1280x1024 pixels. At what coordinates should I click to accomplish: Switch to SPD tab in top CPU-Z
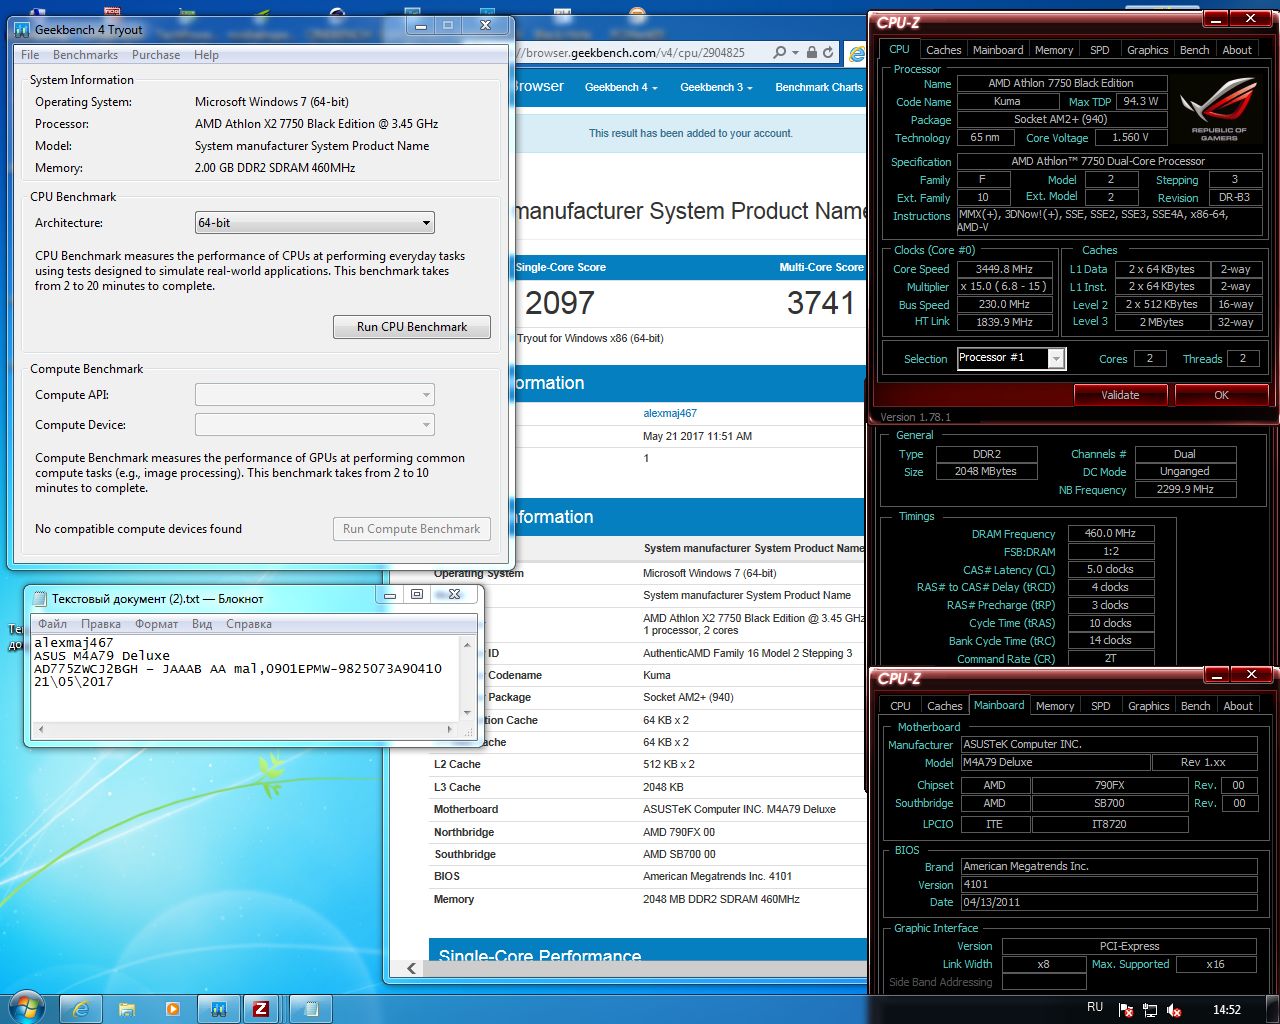point(1099,50)
